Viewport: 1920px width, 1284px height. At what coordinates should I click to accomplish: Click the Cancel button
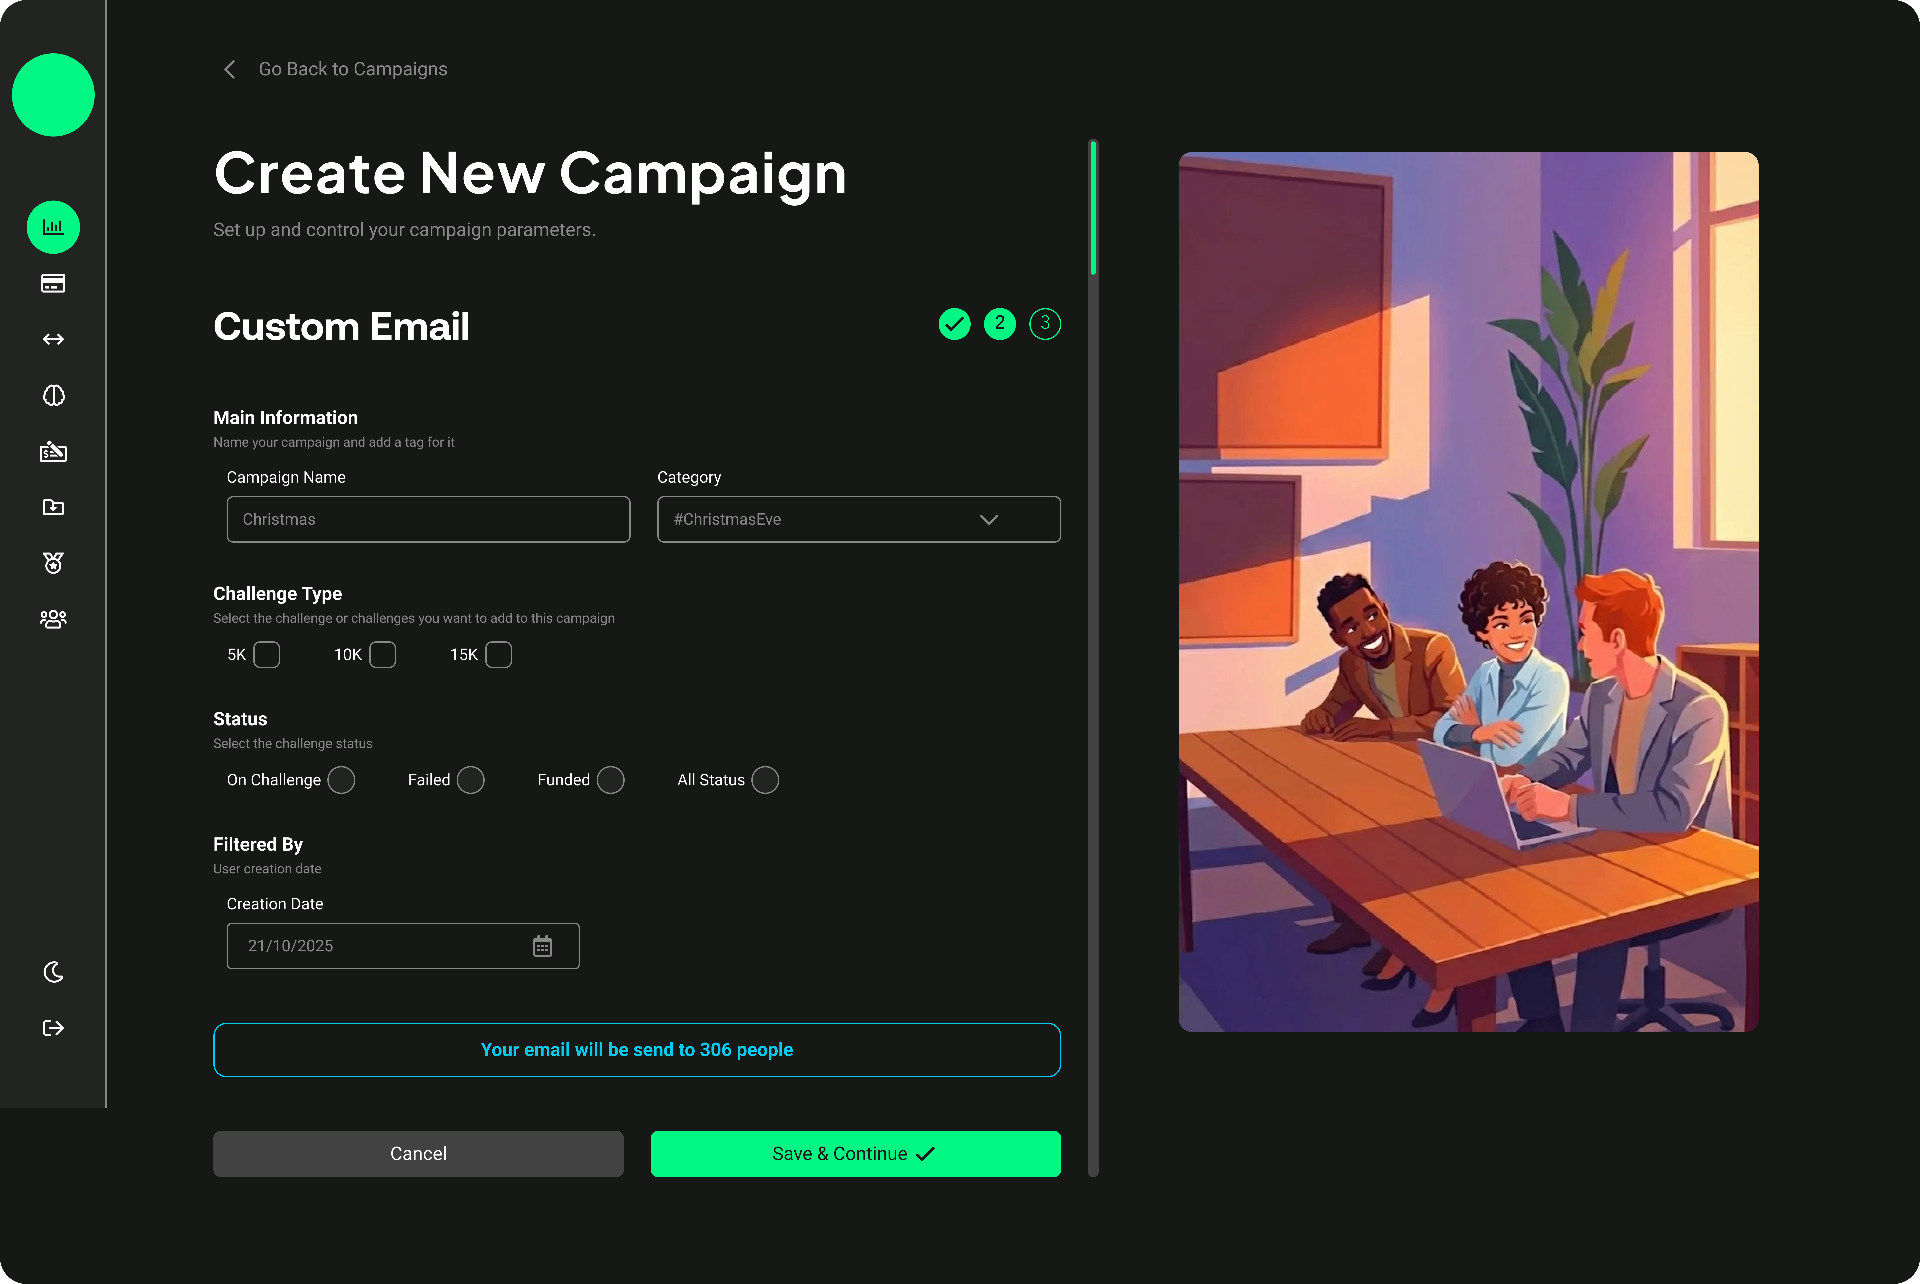(418, 1154)
